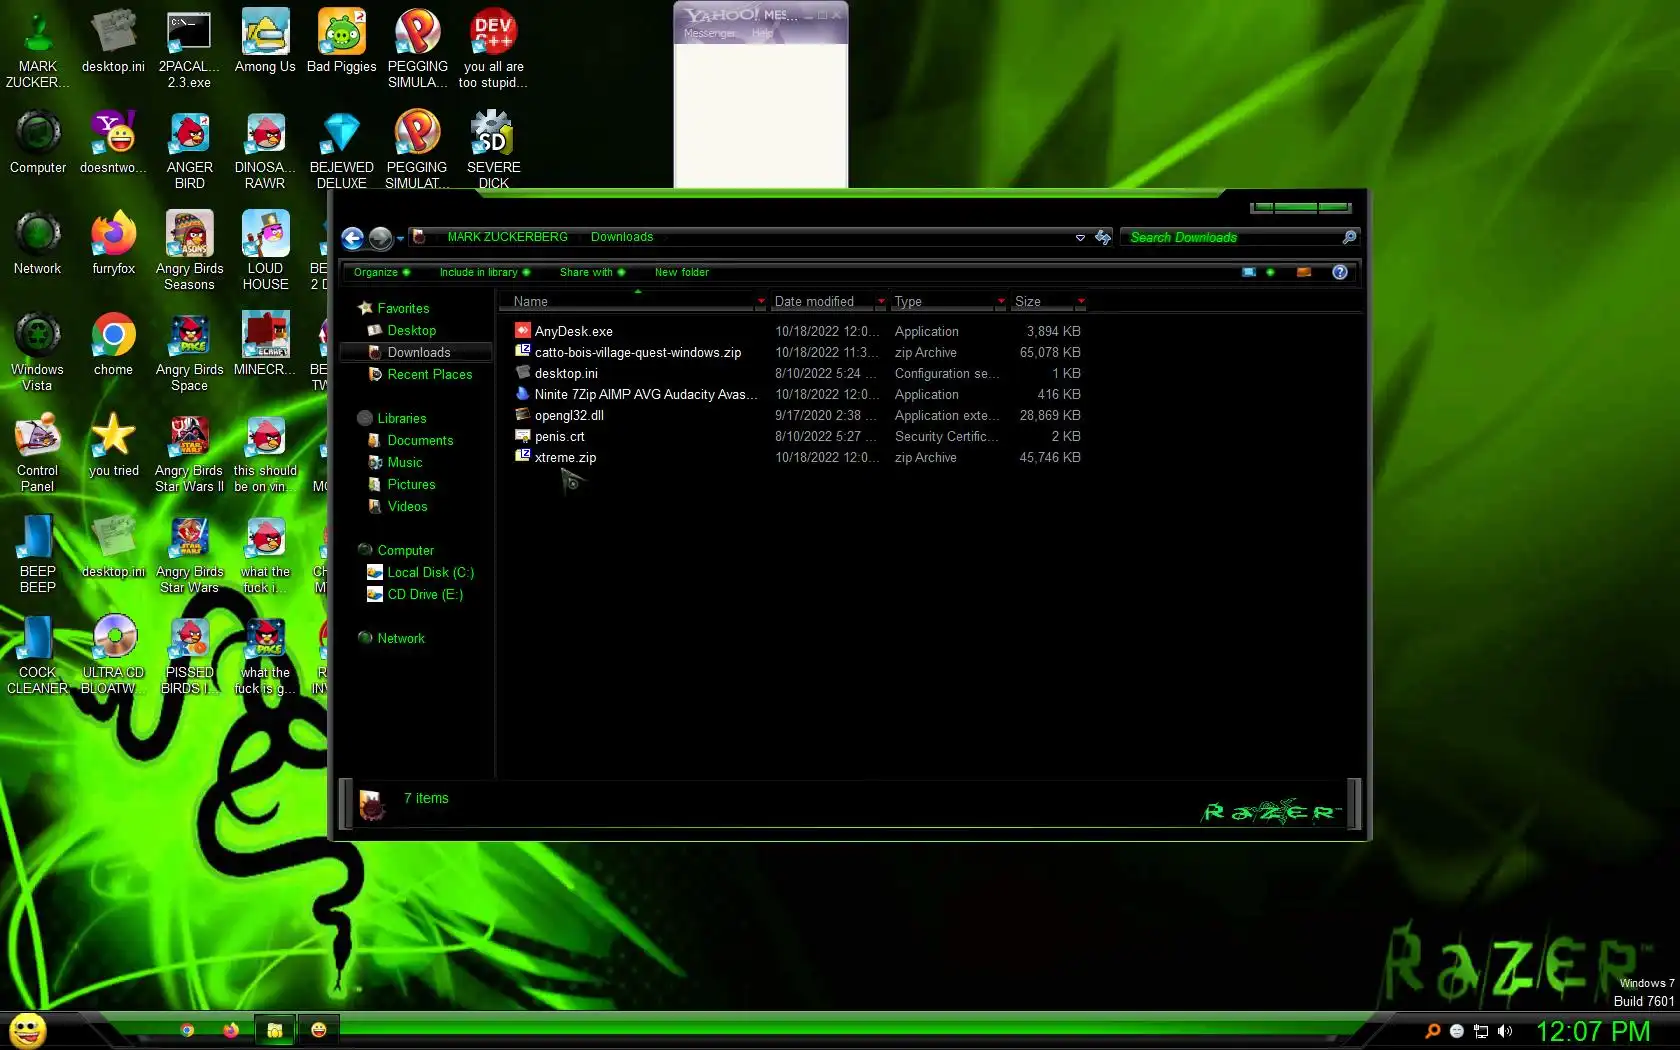Open the Size column filter dropdown
The width and height of the screenshot is (1680, 1050).
click(1081, 301)
